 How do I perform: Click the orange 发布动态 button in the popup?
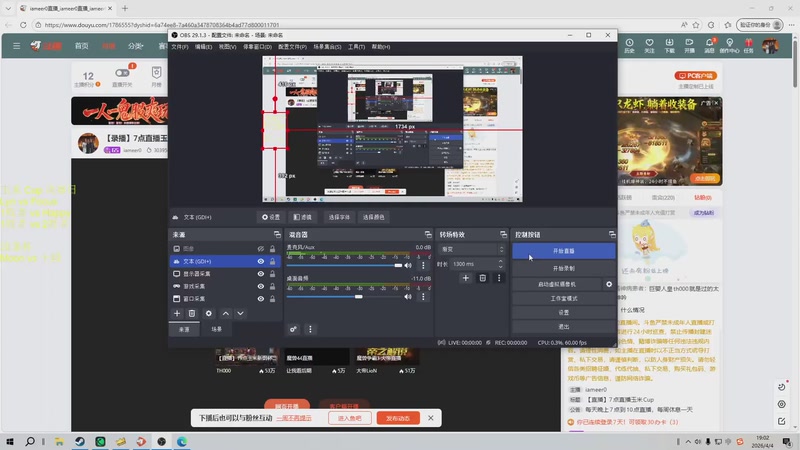coord(398,418)
